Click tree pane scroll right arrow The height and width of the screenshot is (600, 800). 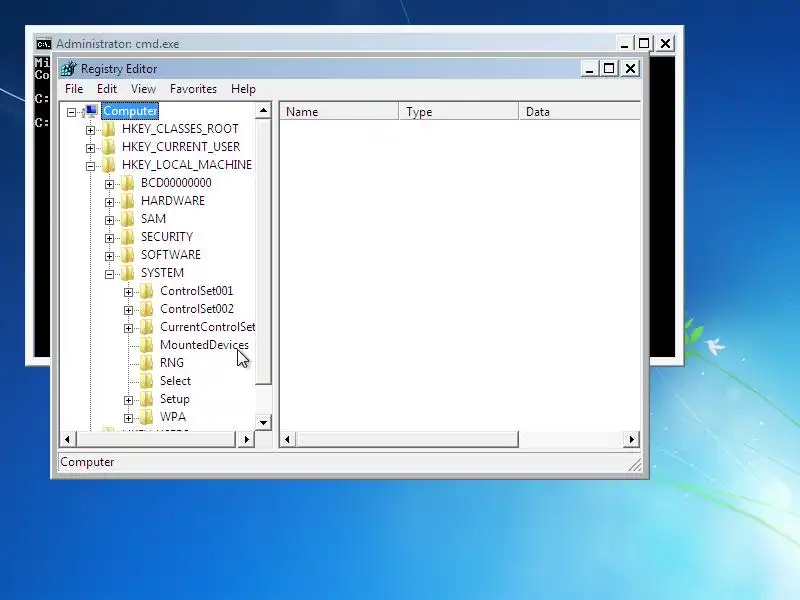pos(246,439)
